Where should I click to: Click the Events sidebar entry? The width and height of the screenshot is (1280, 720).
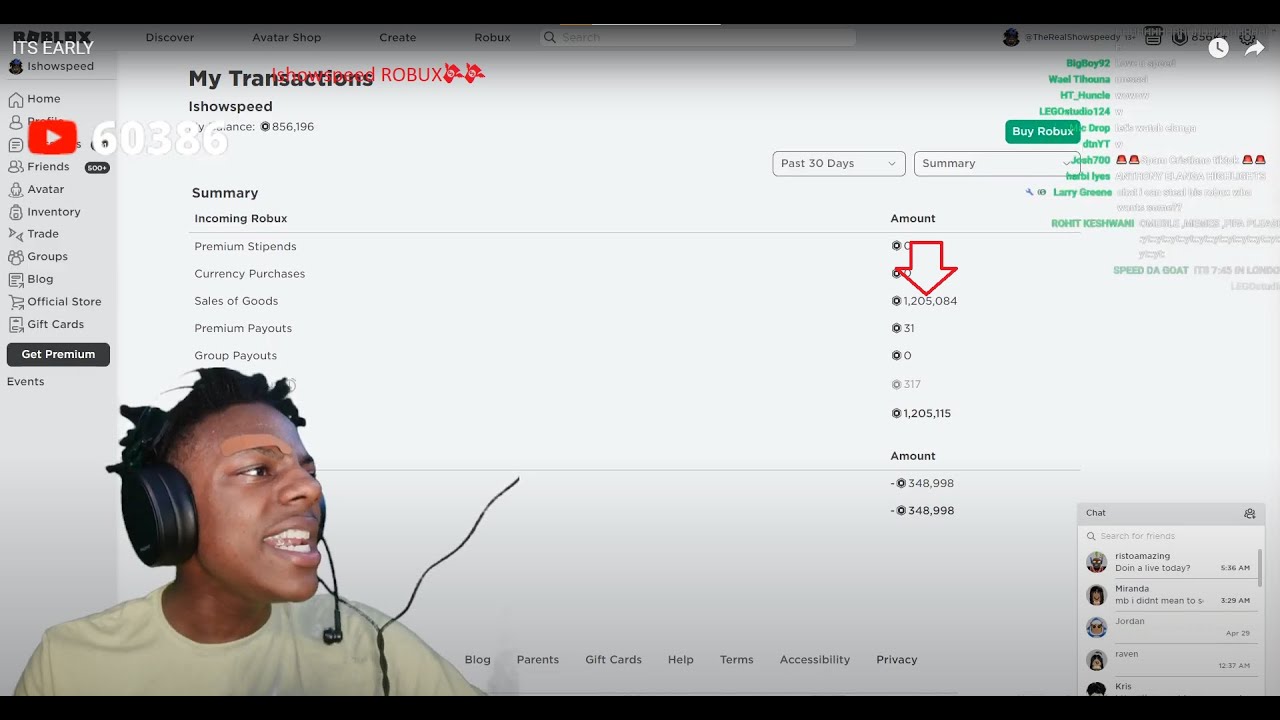tap(25, 381)
